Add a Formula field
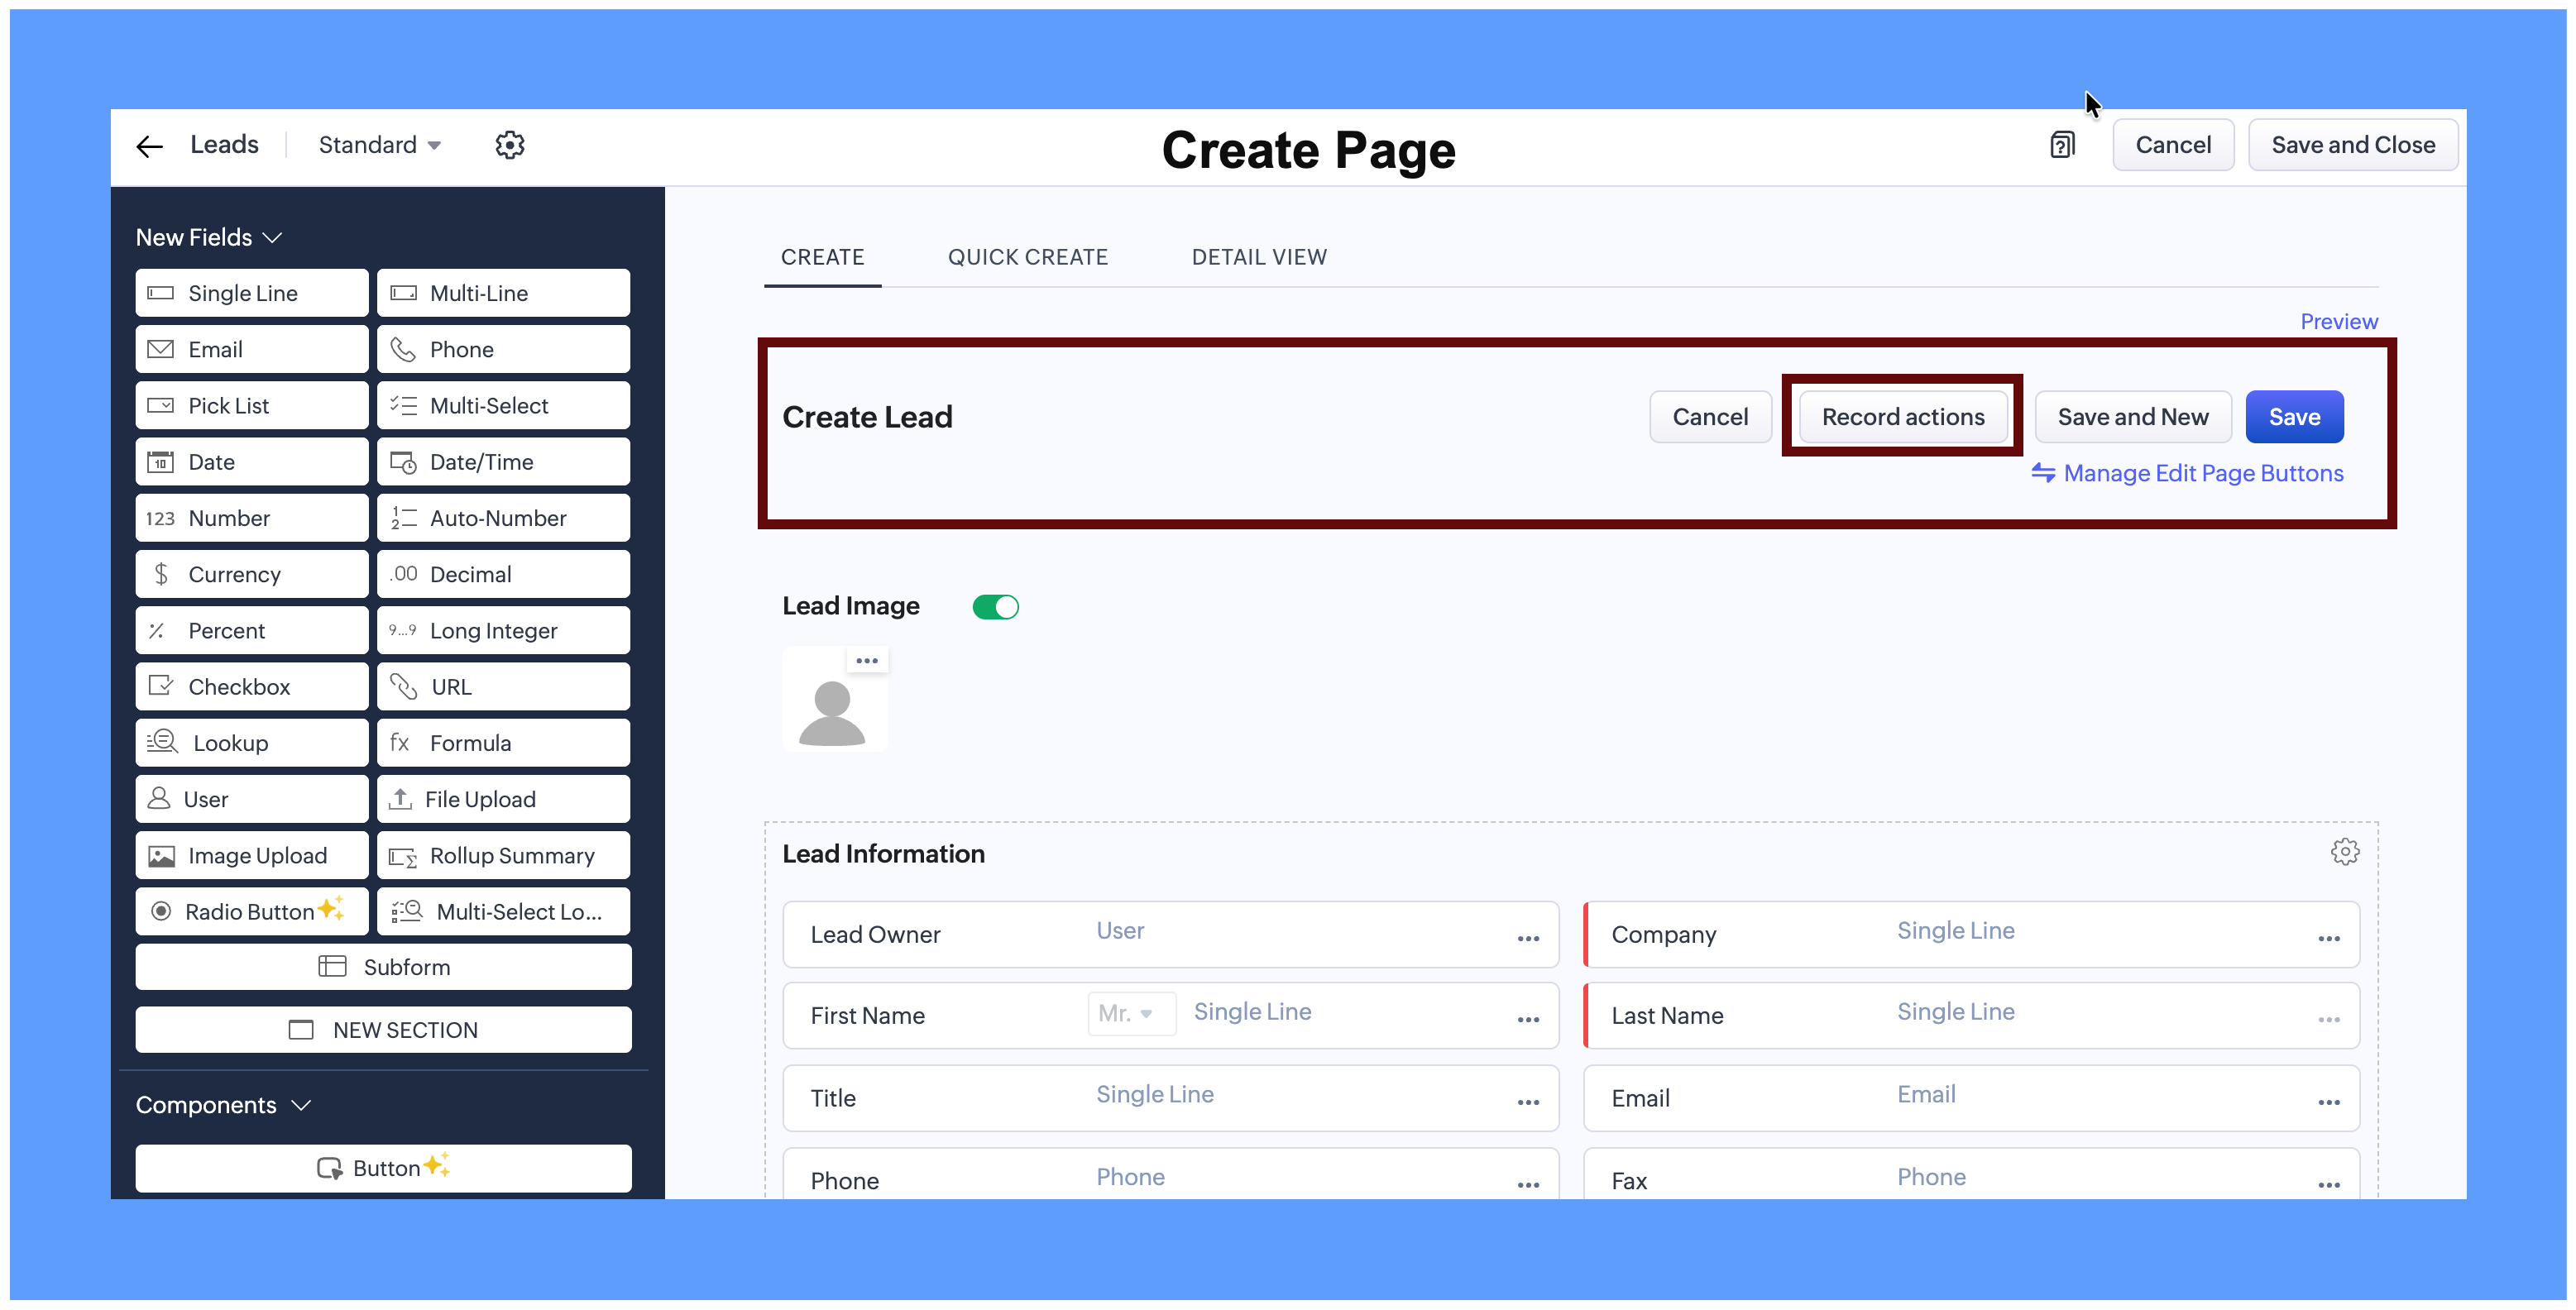The width and height of the screenshot is (2576, 1310). point(504,743)
